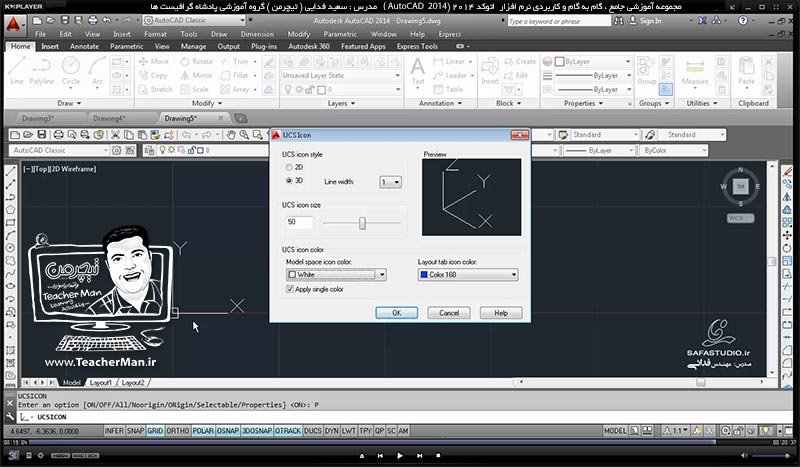
Task: Select the Polyline tool
Action: point(41,71)
